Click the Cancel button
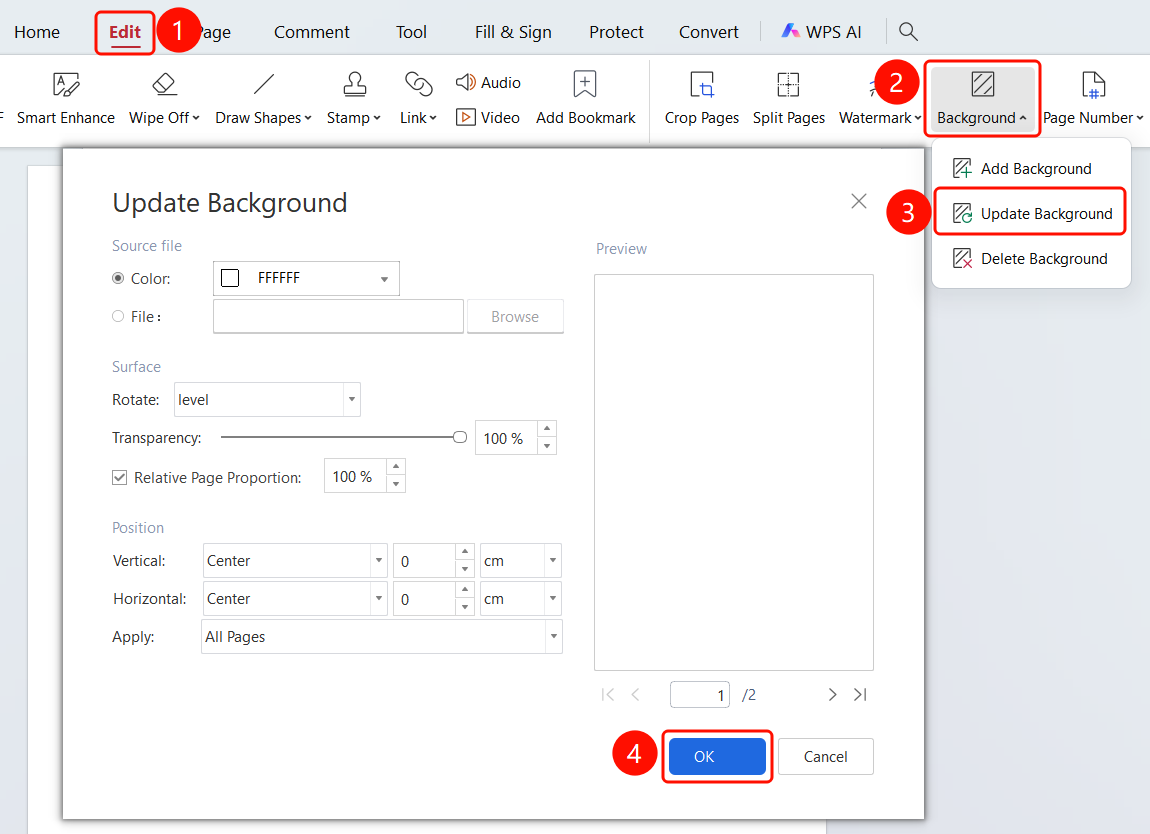Viewport: 1150px width, 834px height. click(826, 756)
